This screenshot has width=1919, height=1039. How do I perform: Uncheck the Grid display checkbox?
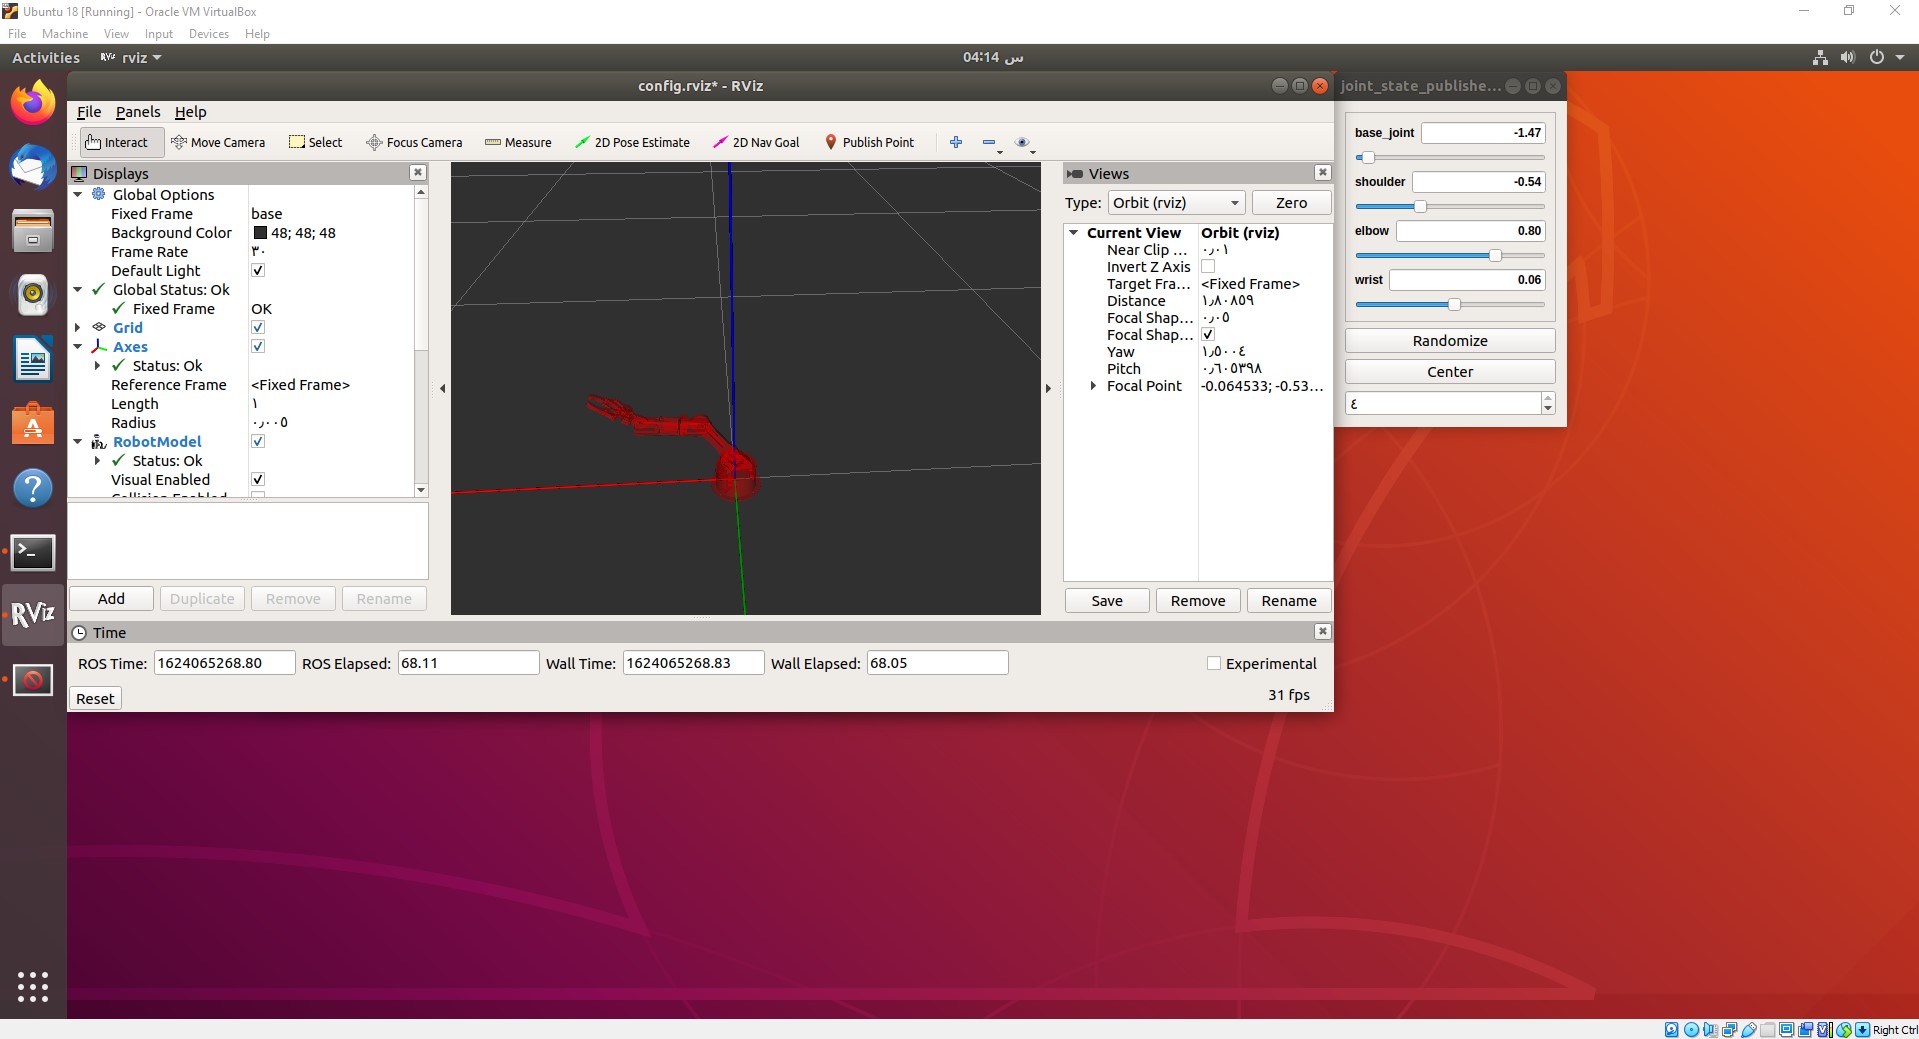257,327
